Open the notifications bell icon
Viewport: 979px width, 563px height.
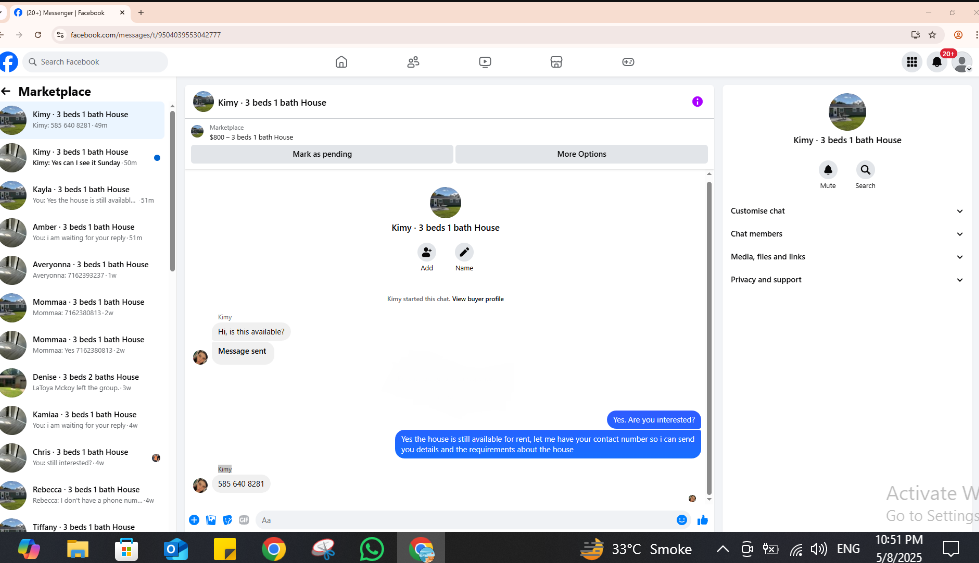[x=937, y=62]
